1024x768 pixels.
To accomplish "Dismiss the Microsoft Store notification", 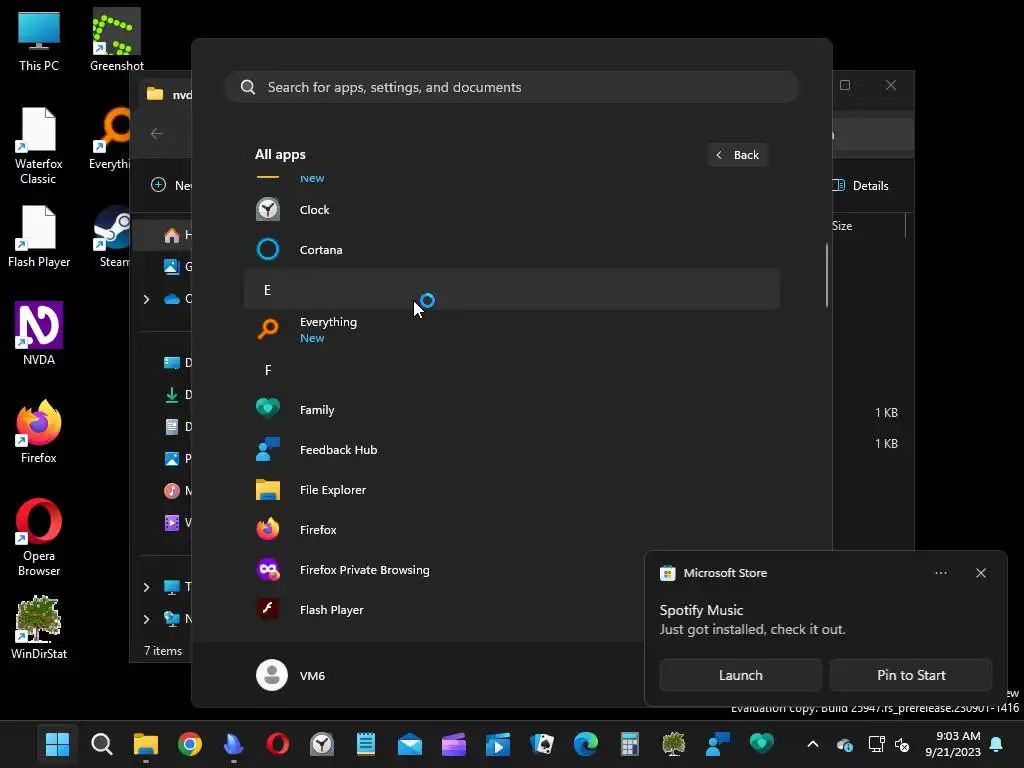I will [980, 573].
